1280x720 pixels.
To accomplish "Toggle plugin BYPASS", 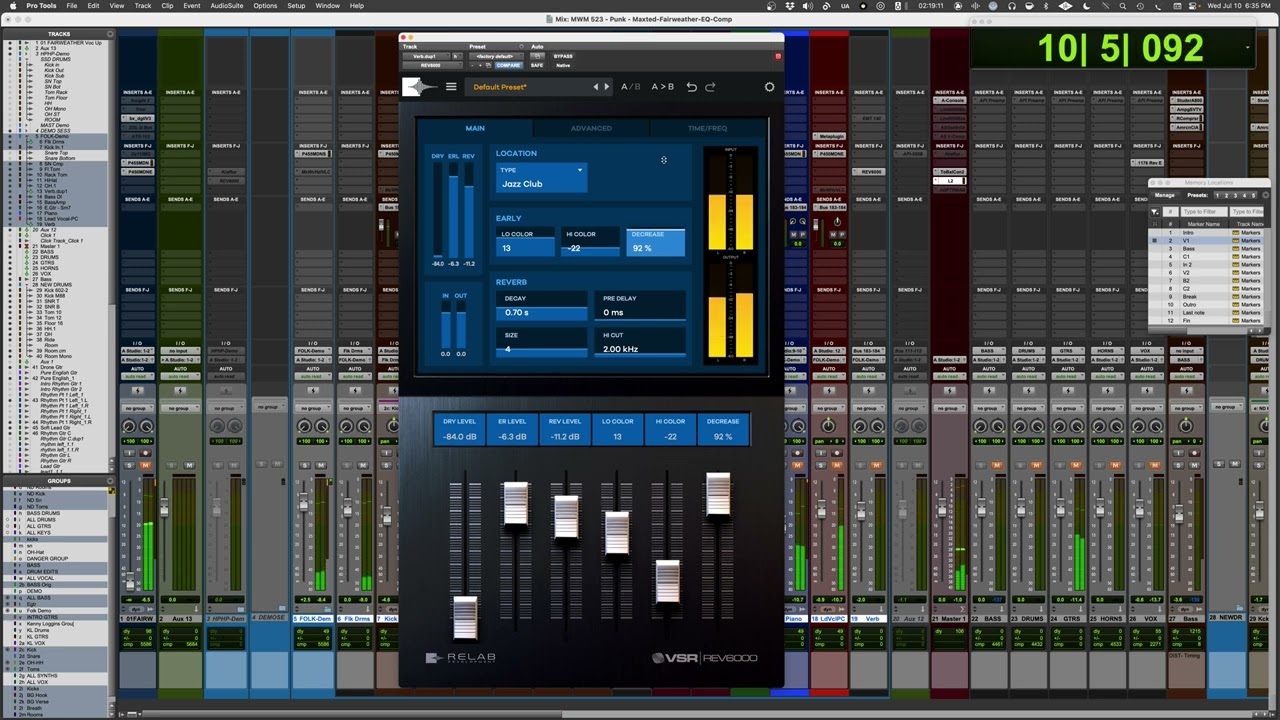I will 563,56.
